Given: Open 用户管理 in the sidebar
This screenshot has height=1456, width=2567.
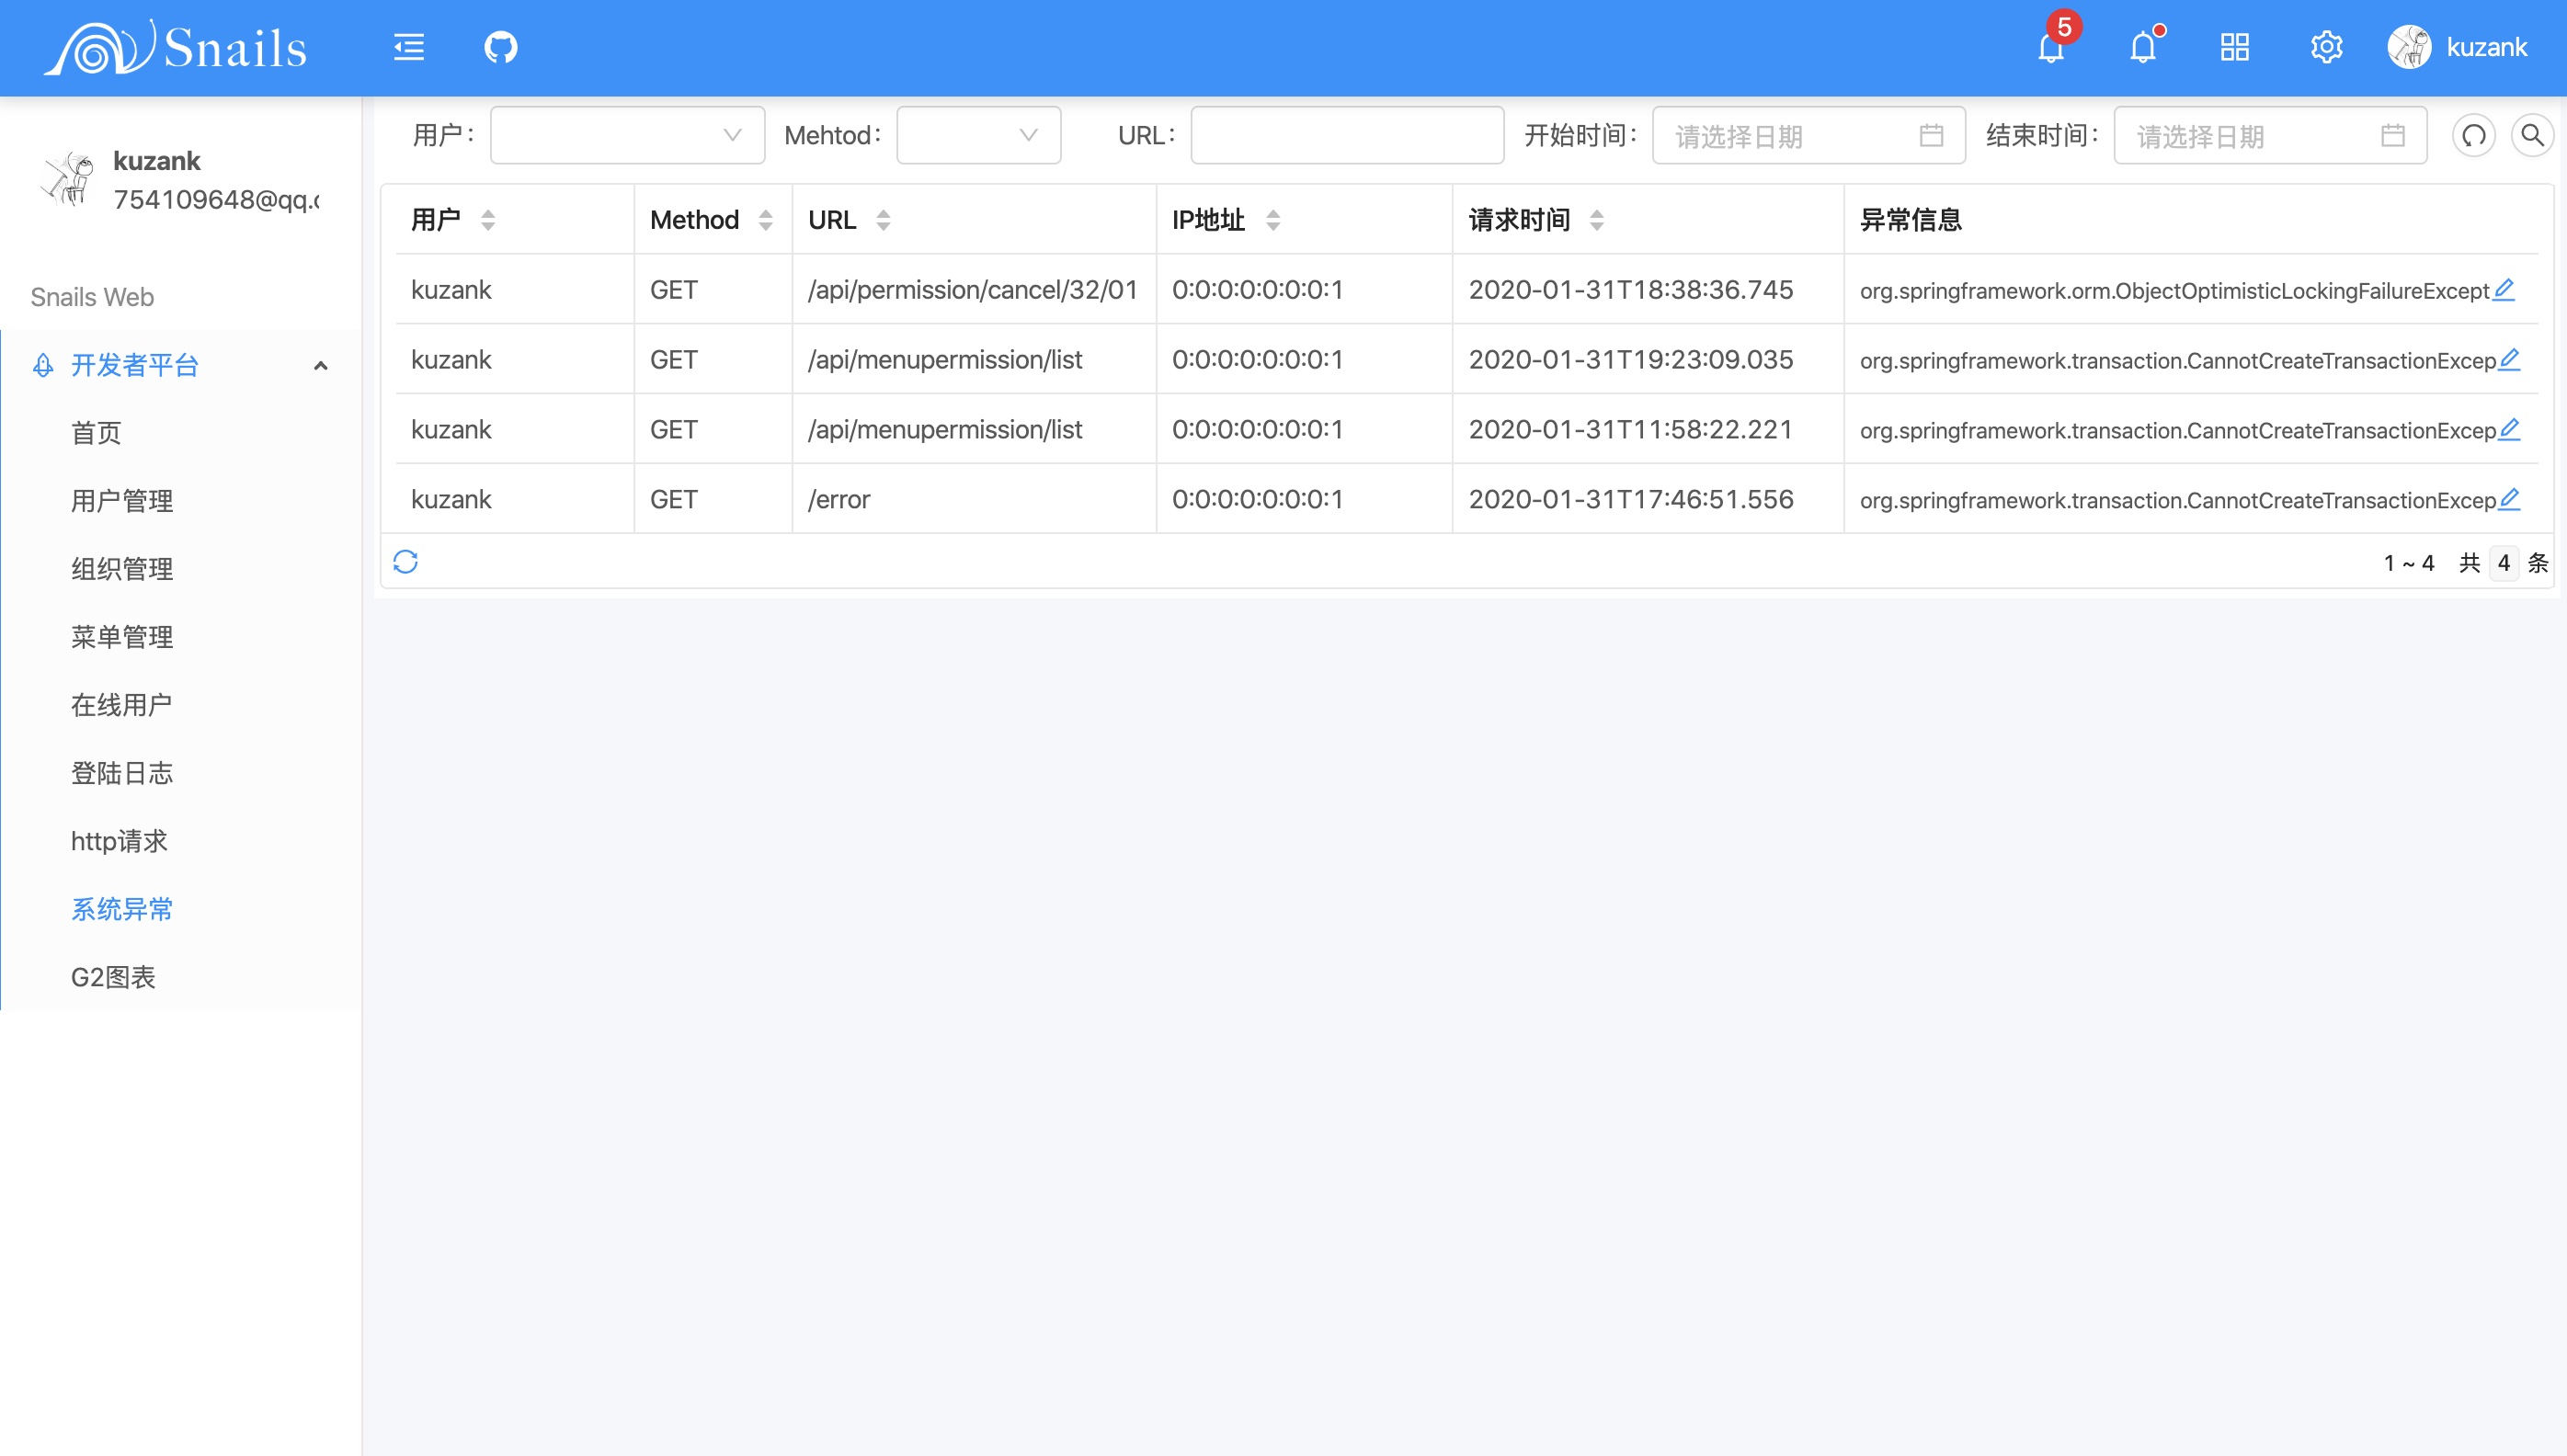Looking at the screenshot, I should pos(122,501).
